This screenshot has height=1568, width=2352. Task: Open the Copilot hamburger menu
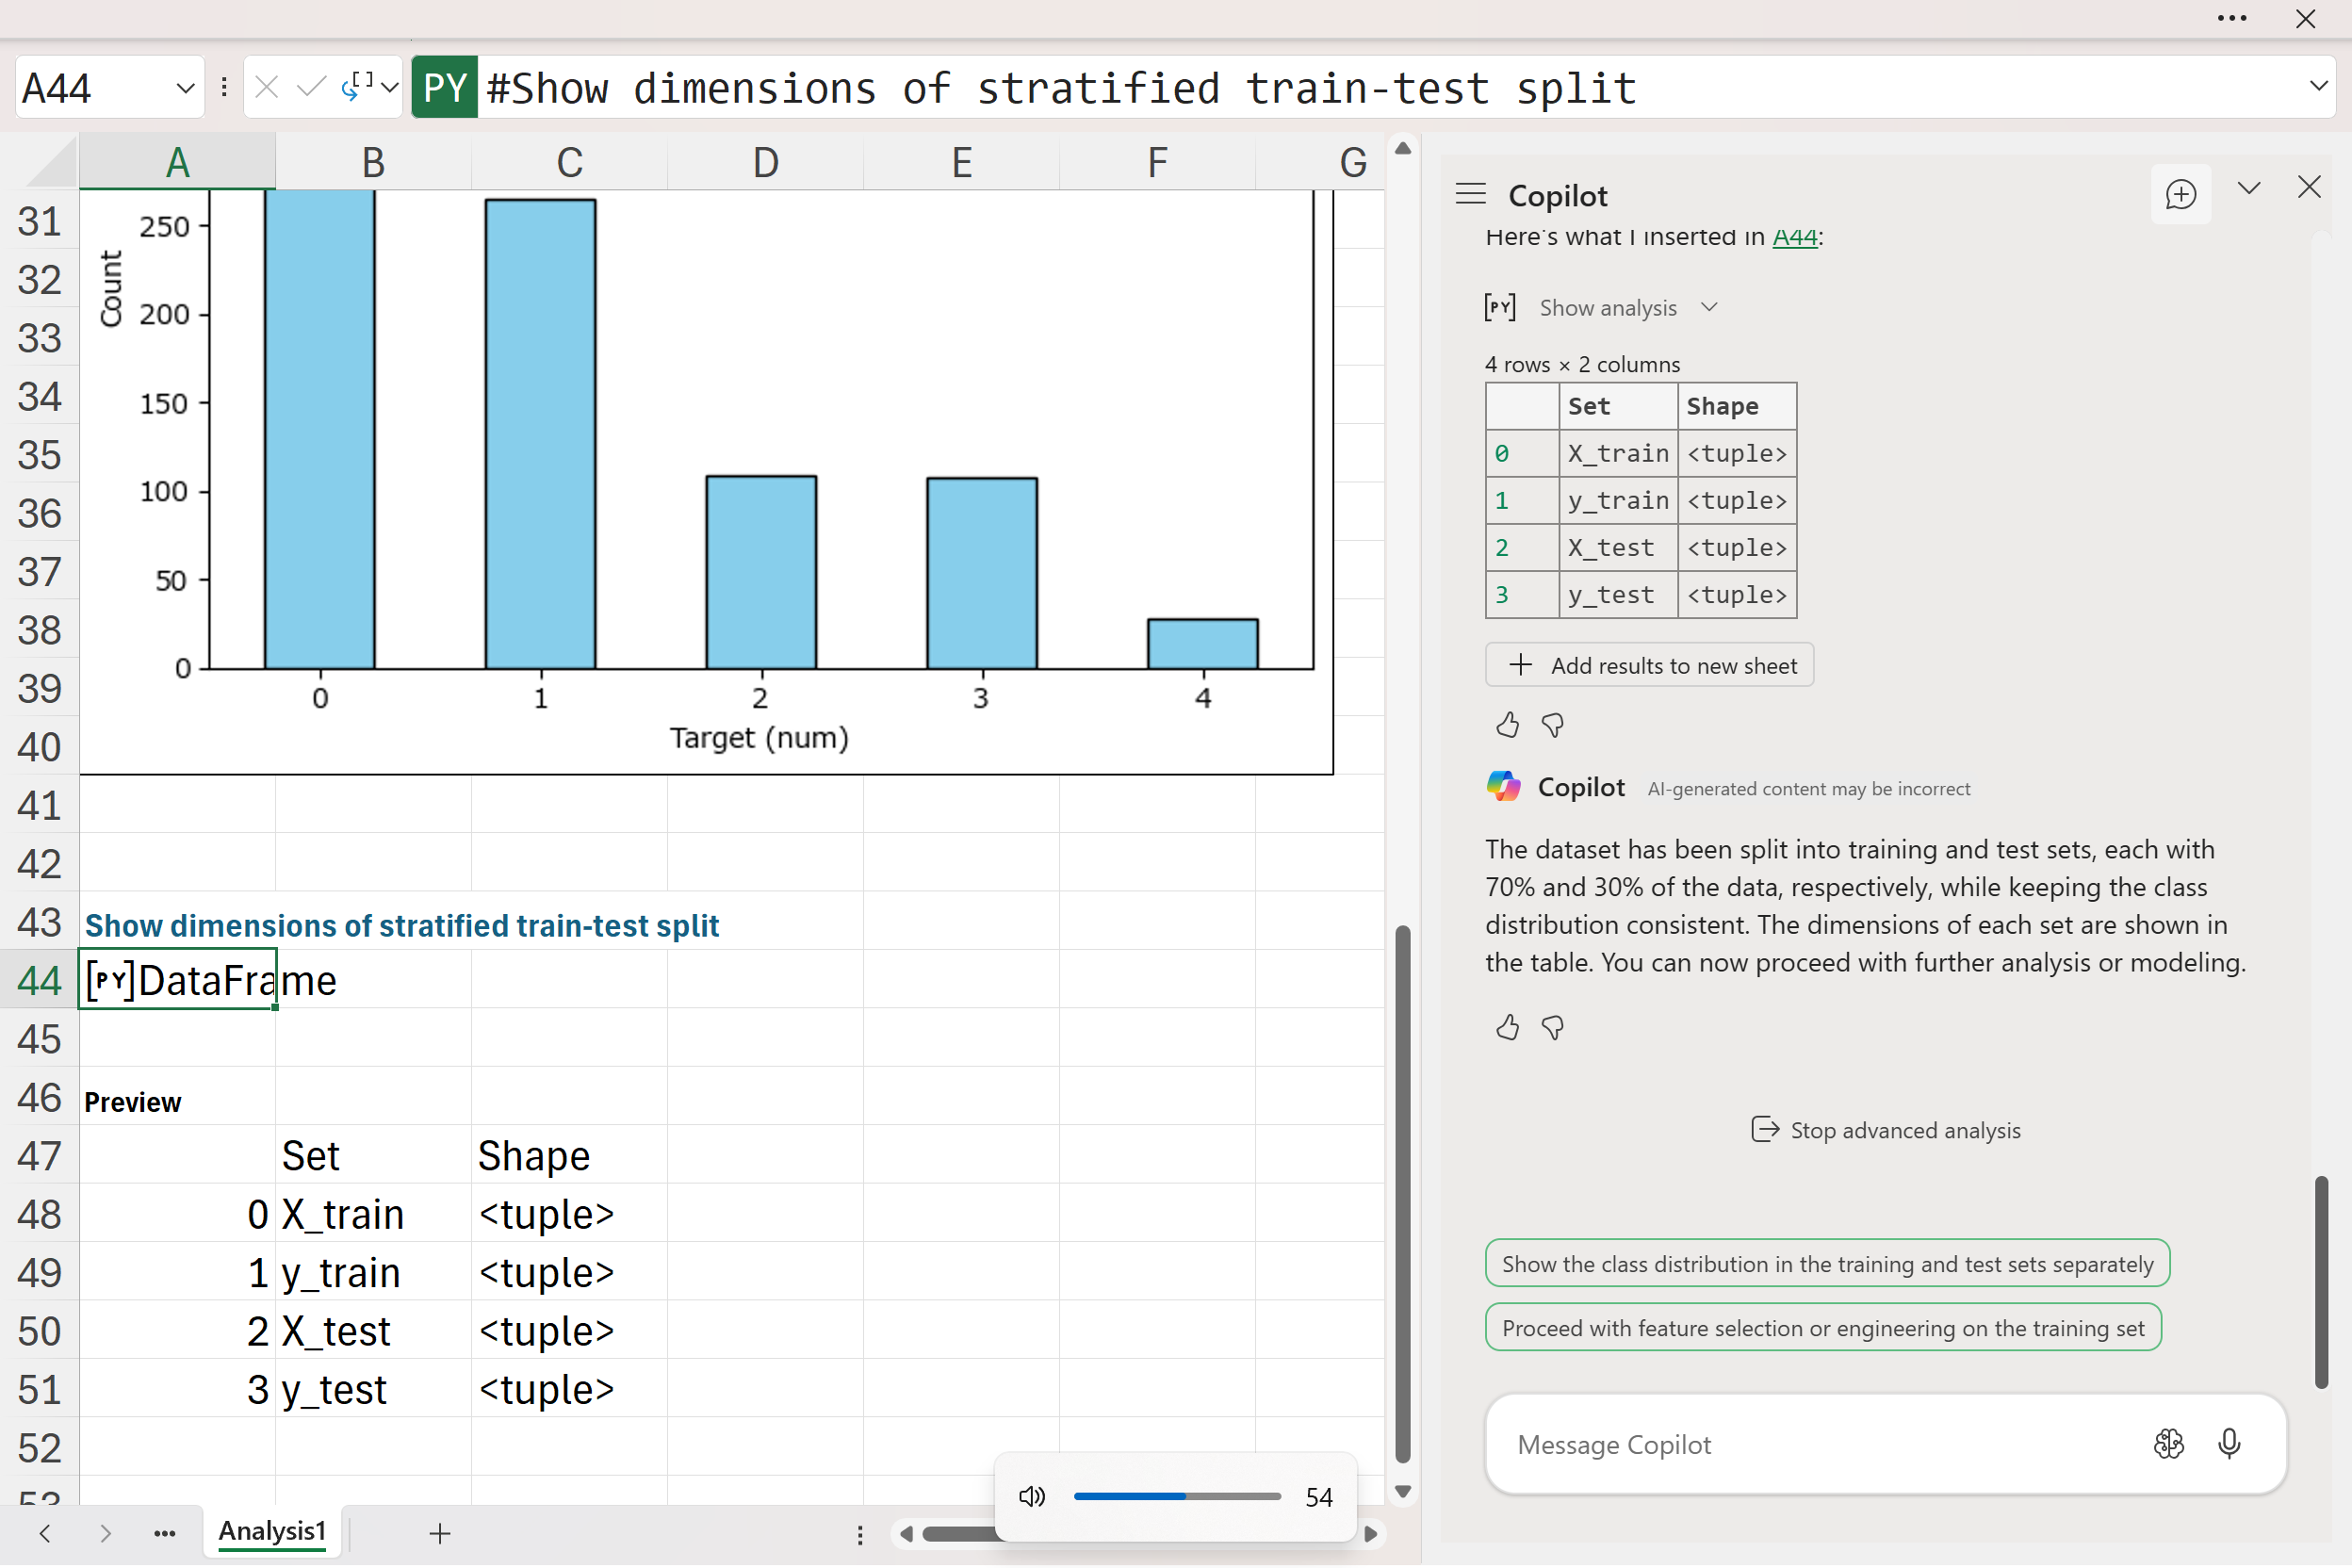coord(1470,194)
